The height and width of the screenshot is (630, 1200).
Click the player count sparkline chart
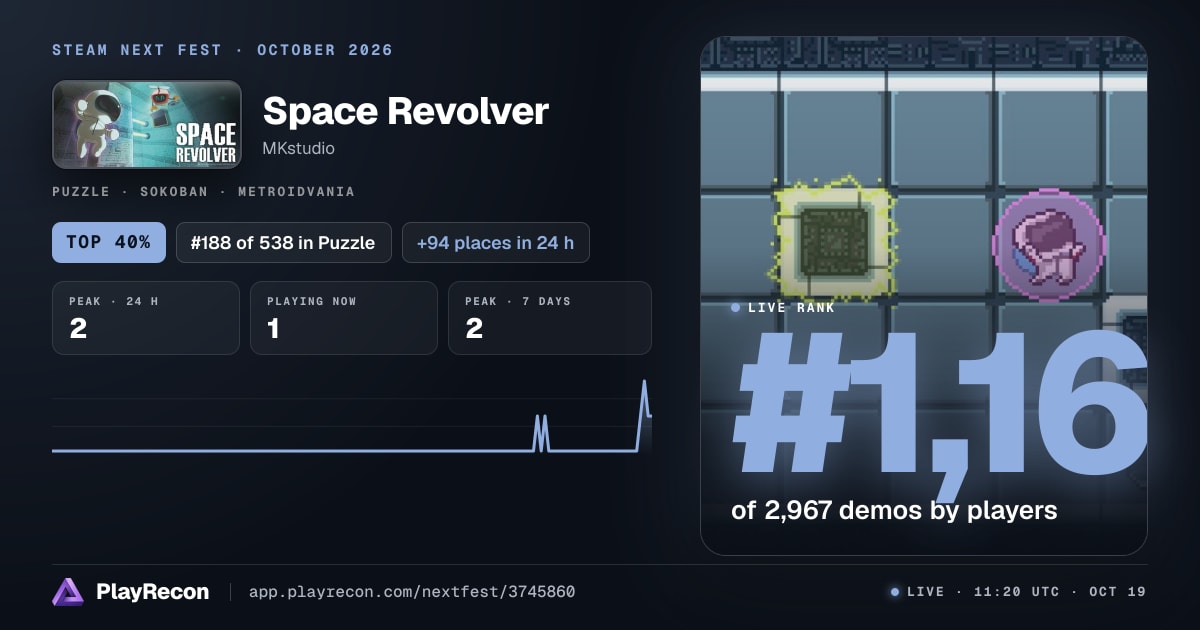[352, 418]
